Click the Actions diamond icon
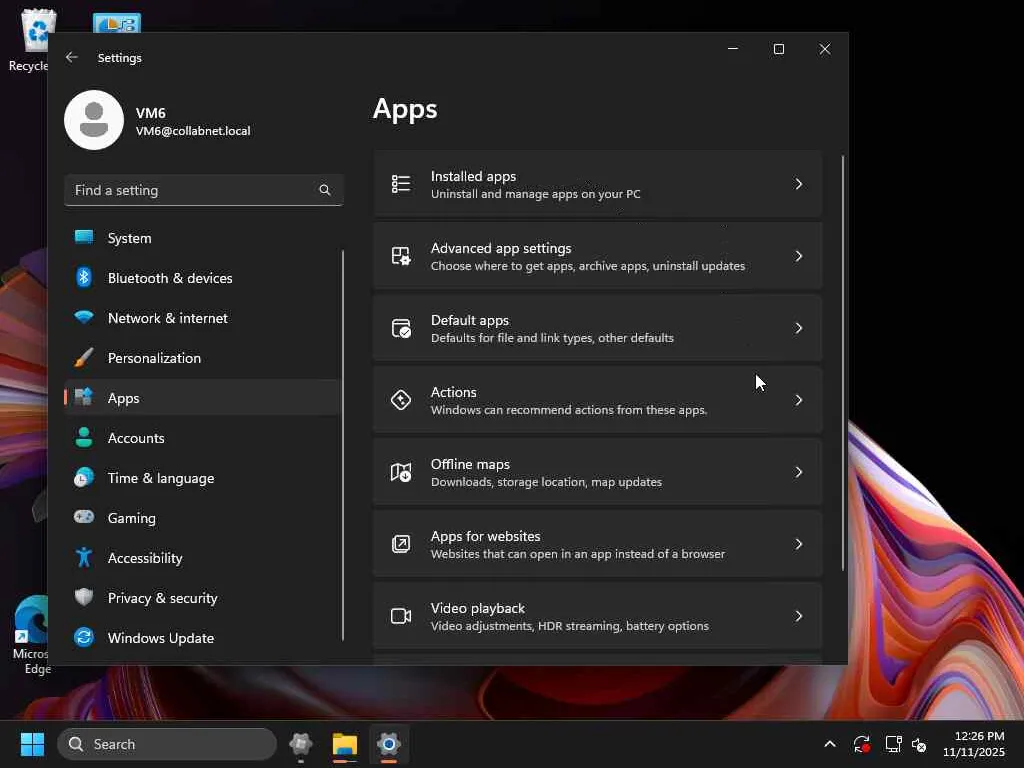 pos(401,400)
